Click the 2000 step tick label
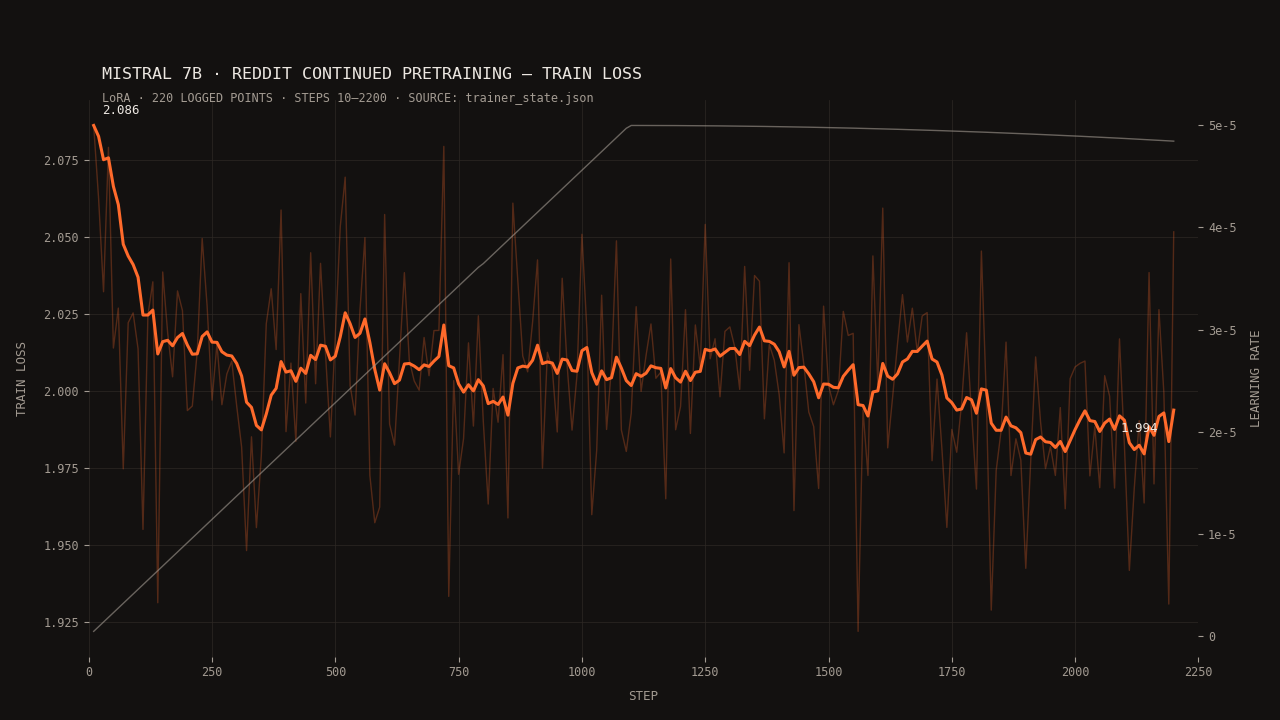 (1075, 673)
